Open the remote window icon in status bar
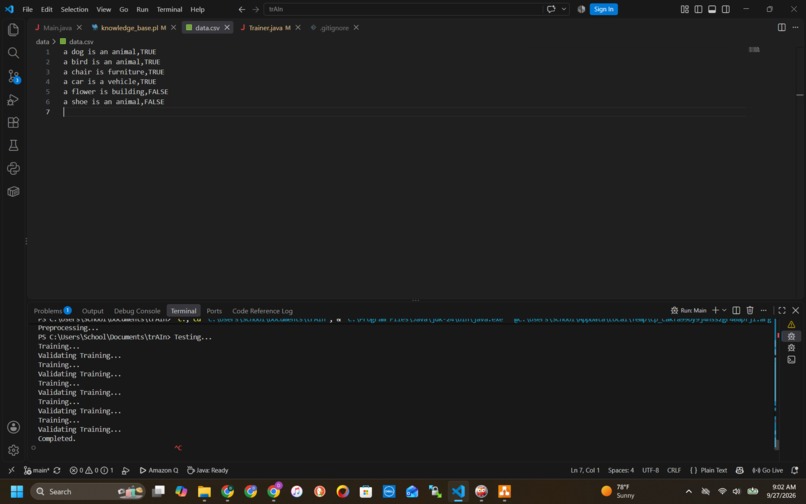806x504 pixels. tap(11, 470)
